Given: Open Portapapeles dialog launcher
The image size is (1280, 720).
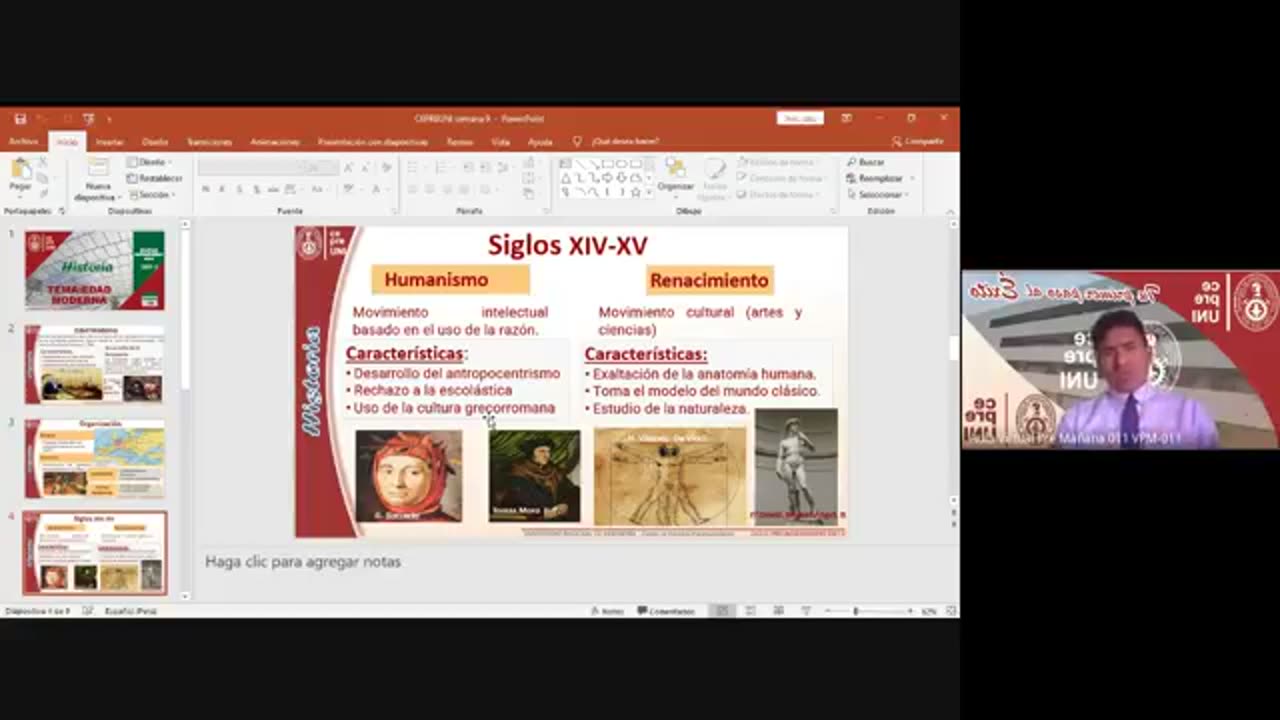Looking at the screenshot, I should coord(62,211).
